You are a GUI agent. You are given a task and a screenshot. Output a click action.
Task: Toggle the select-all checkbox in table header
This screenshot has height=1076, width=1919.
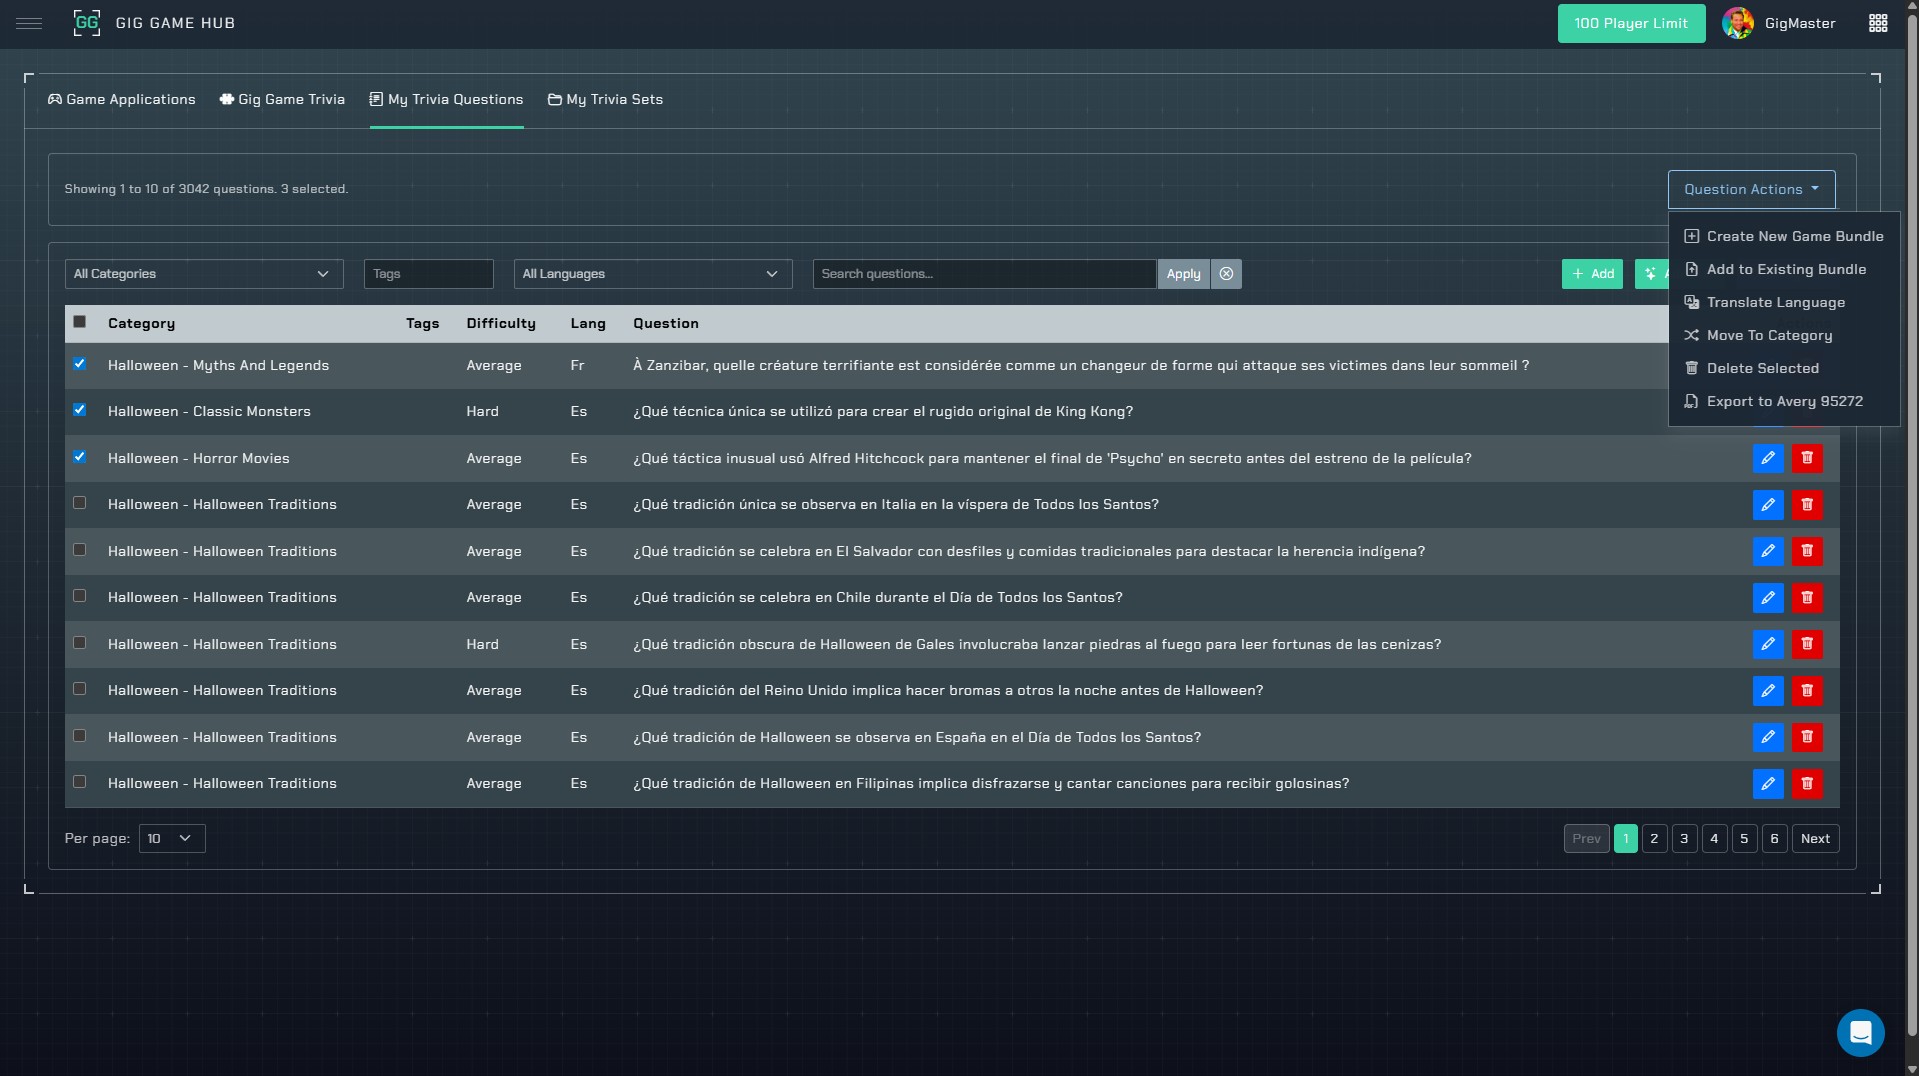click(80, 322)
